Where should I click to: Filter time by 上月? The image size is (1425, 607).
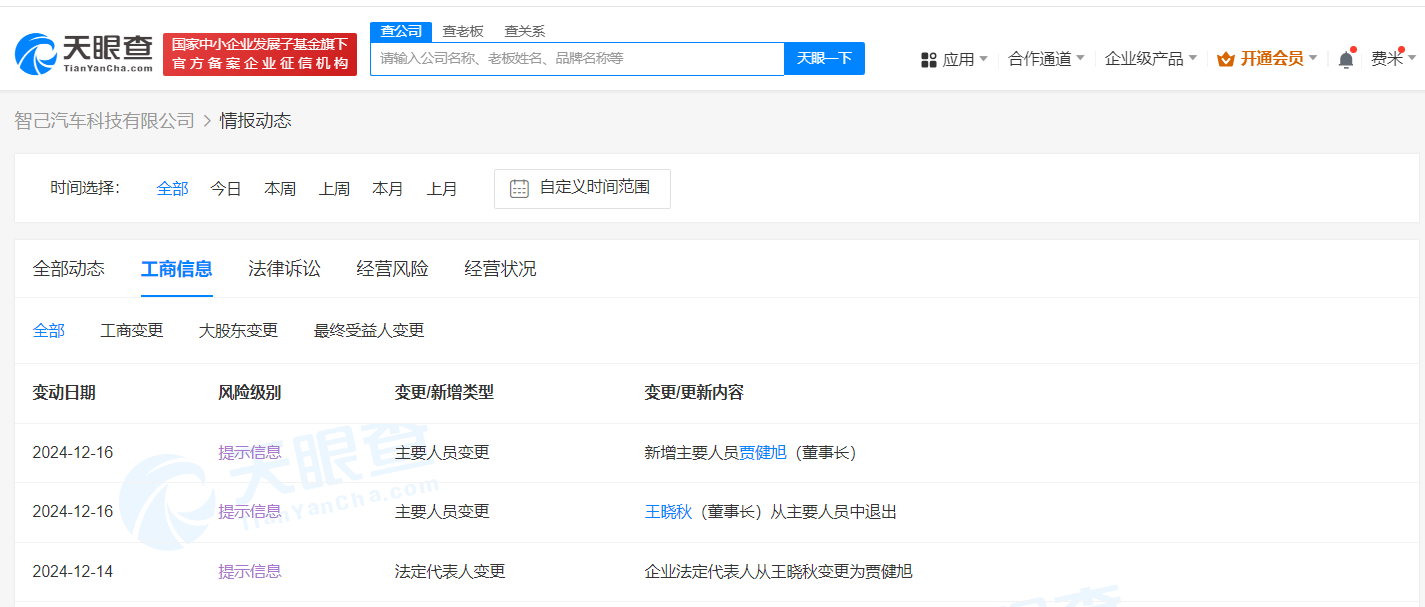[442, 188]
